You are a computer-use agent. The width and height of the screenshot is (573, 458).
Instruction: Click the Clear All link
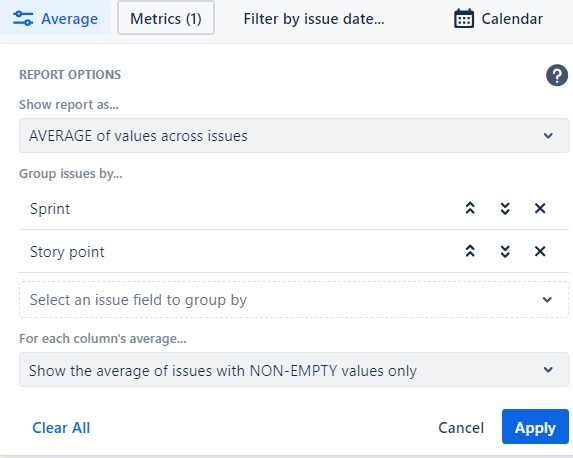point(61,428)
